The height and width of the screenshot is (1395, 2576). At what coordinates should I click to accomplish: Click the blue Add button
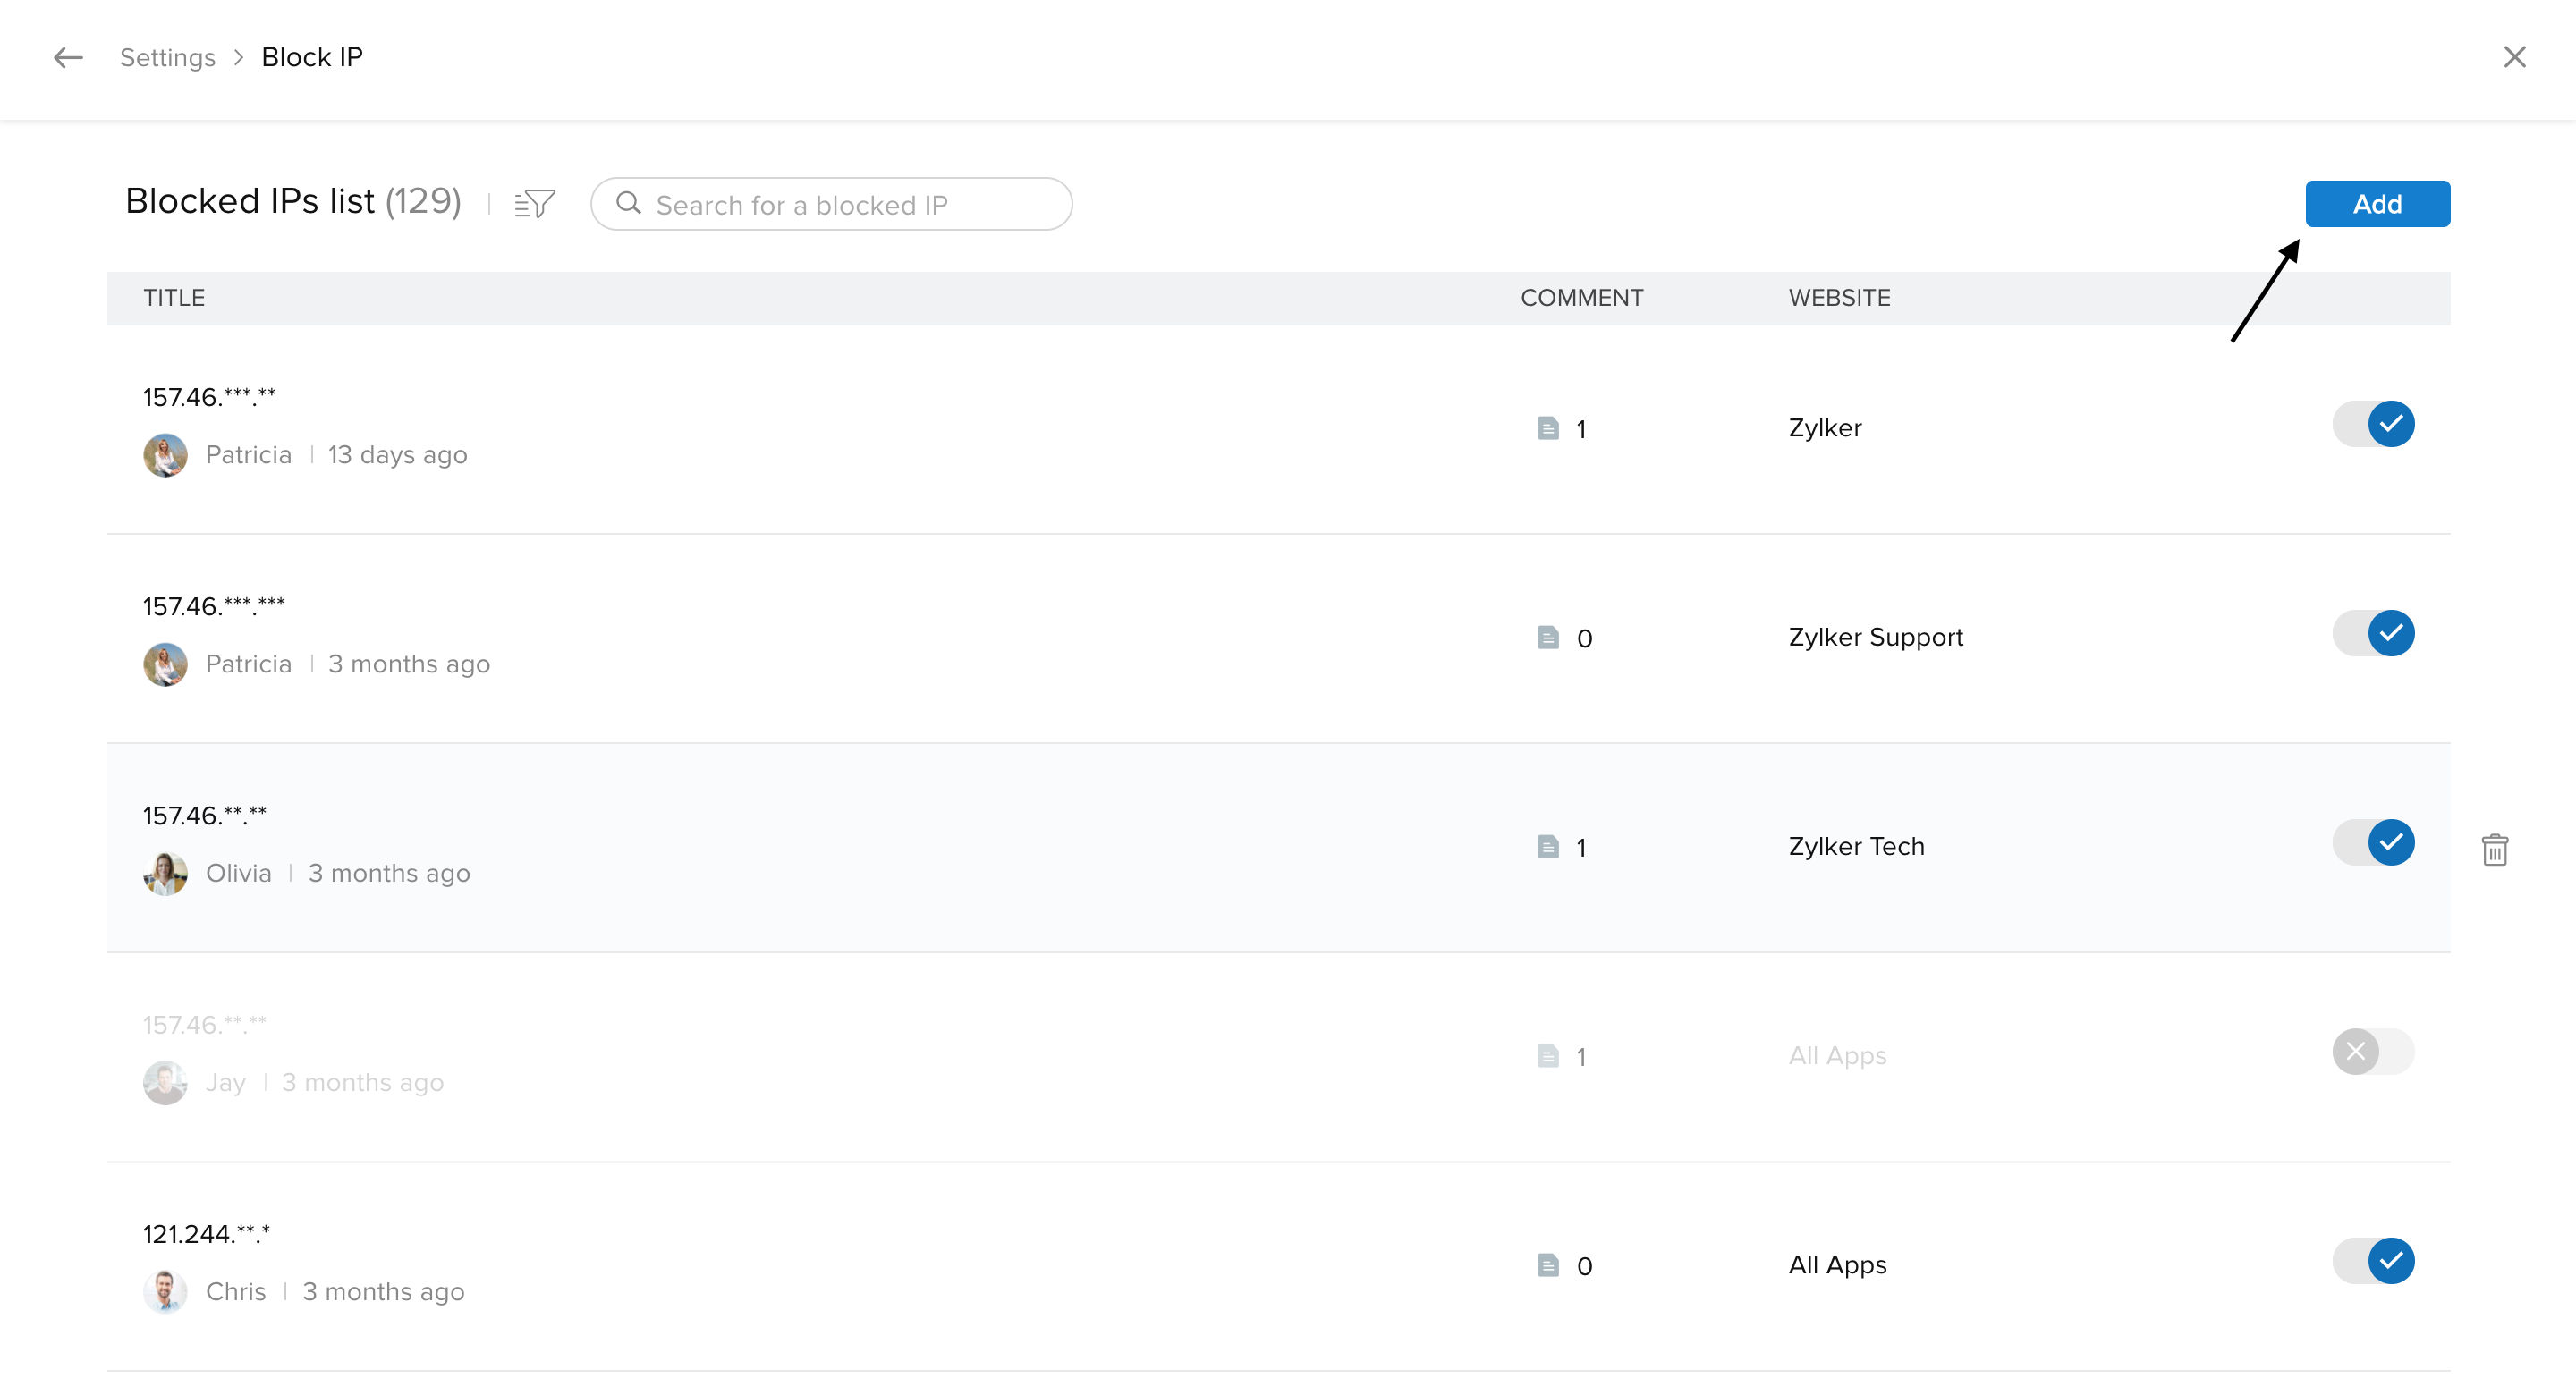[x=2377, y=204]
